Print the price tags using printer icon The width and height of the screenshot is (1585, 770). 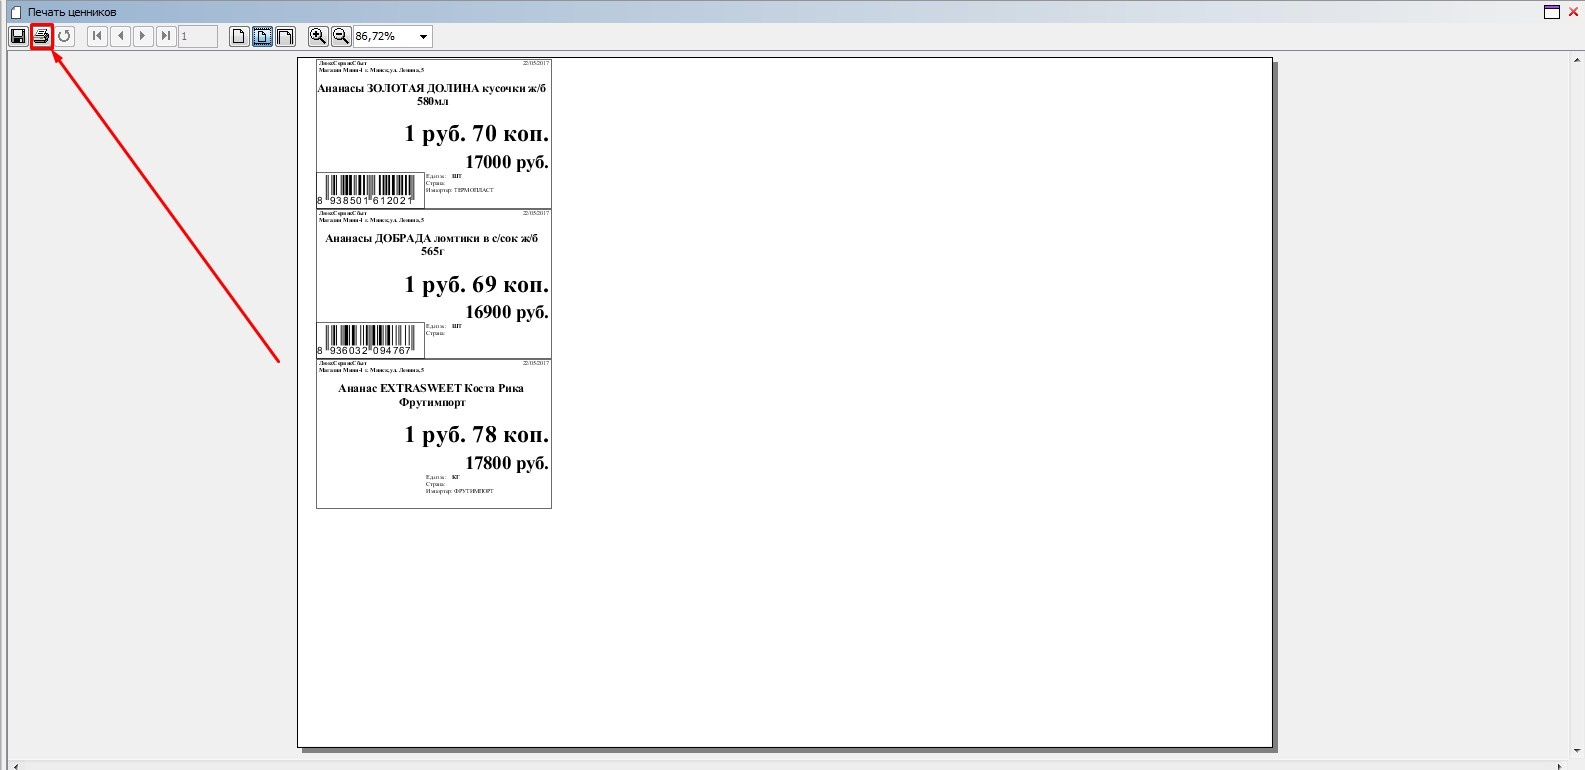tap(41, 37)
